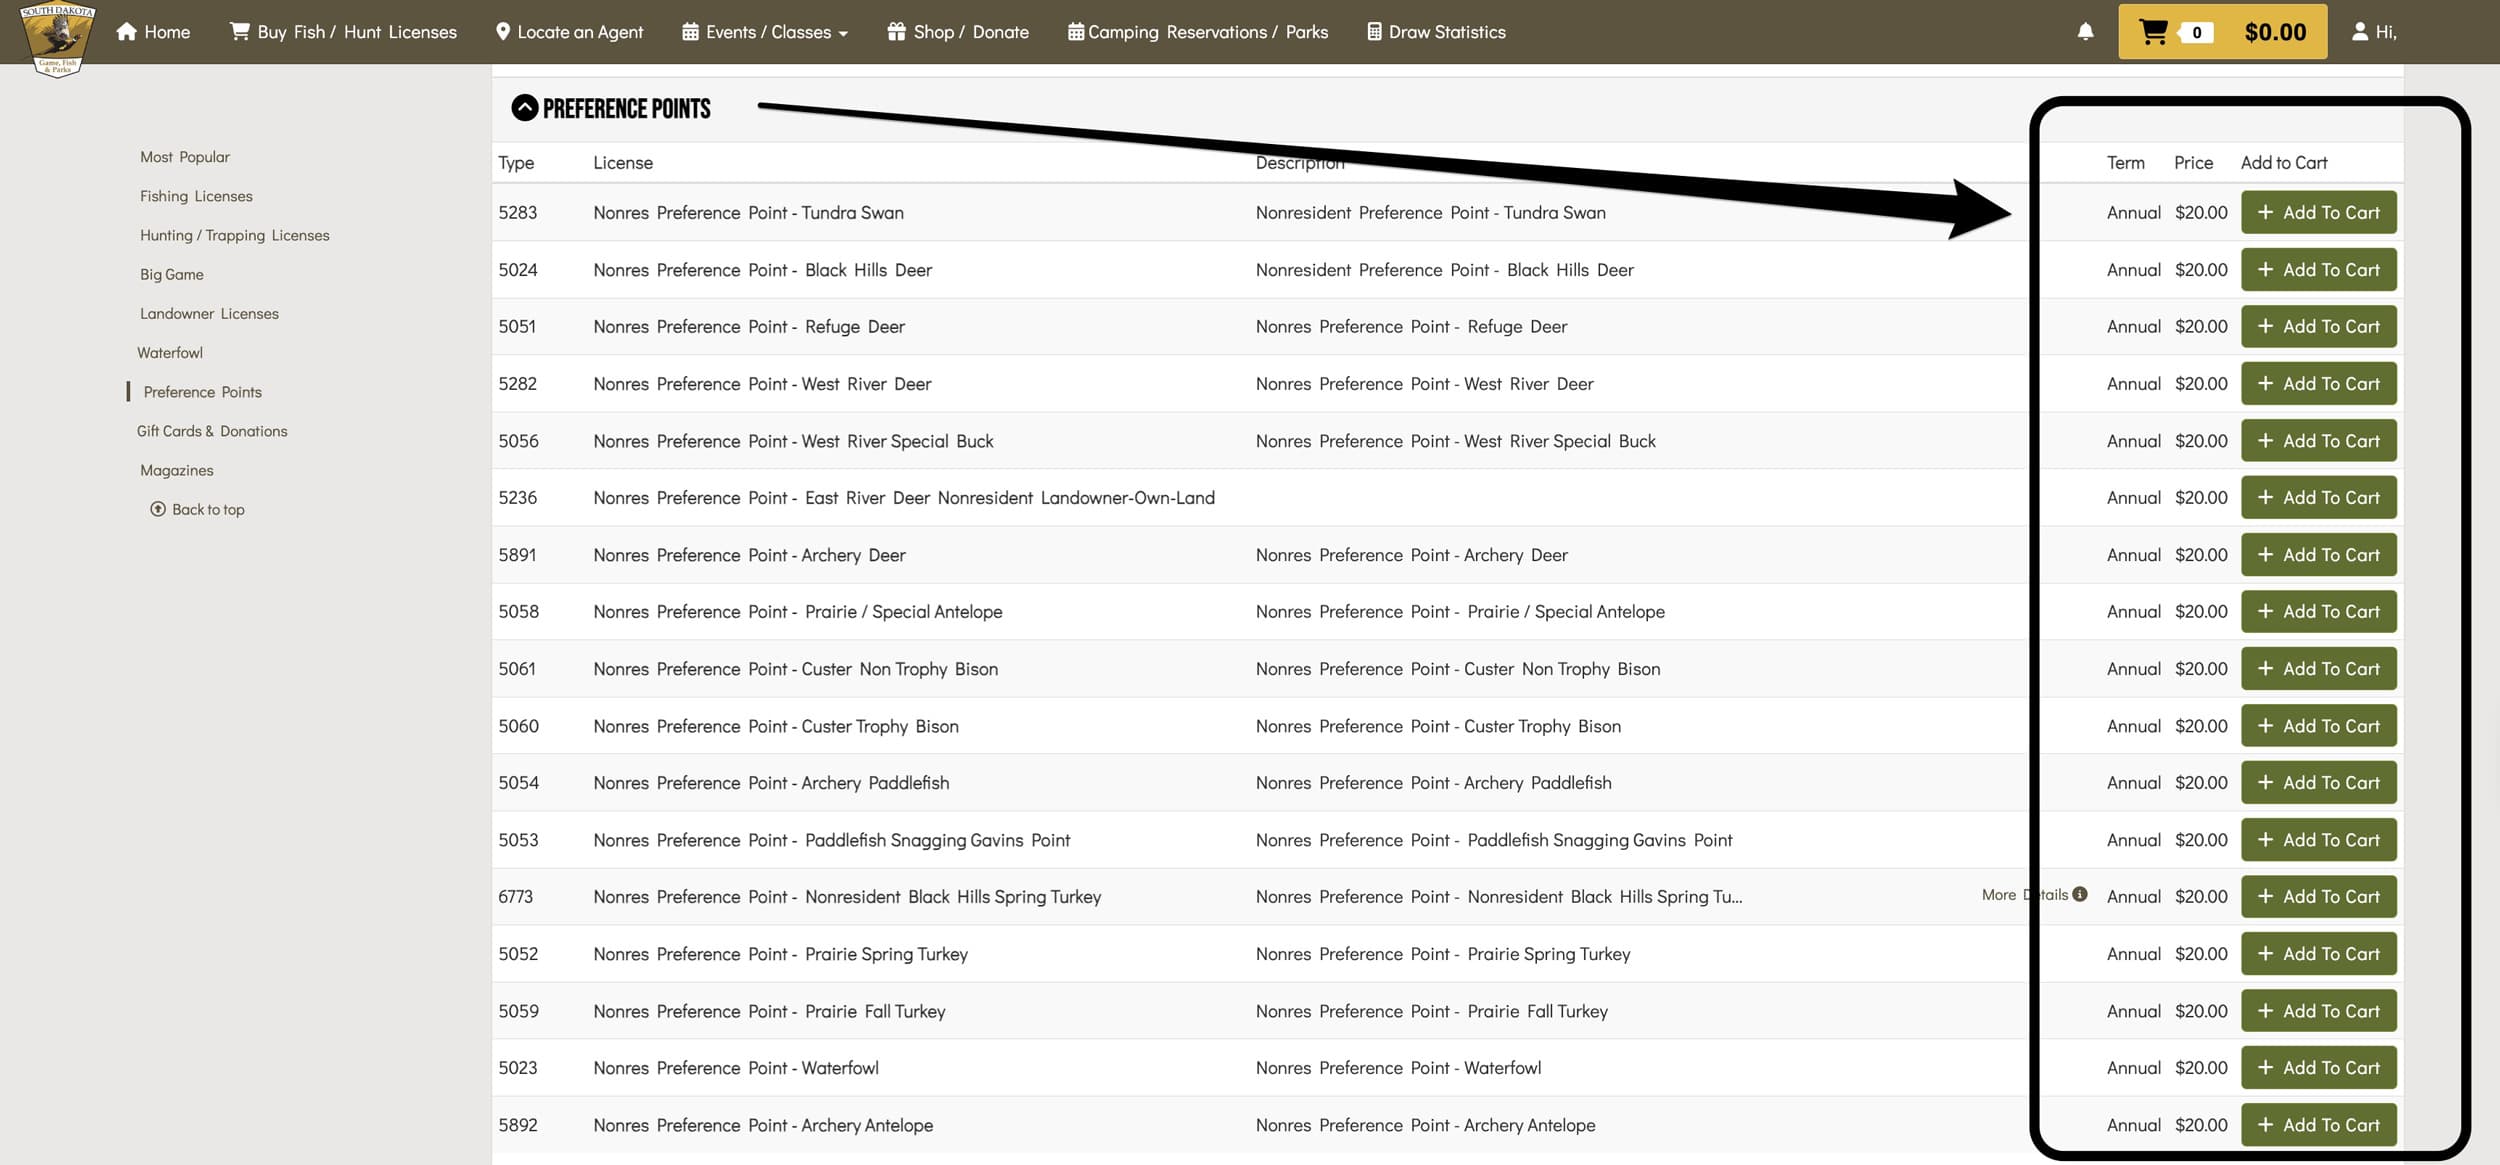This screenshot has height=1165, width=2500.
Task: Add Prairie Spring Turkey point to cart
Action: click(x=2318, y=953)
